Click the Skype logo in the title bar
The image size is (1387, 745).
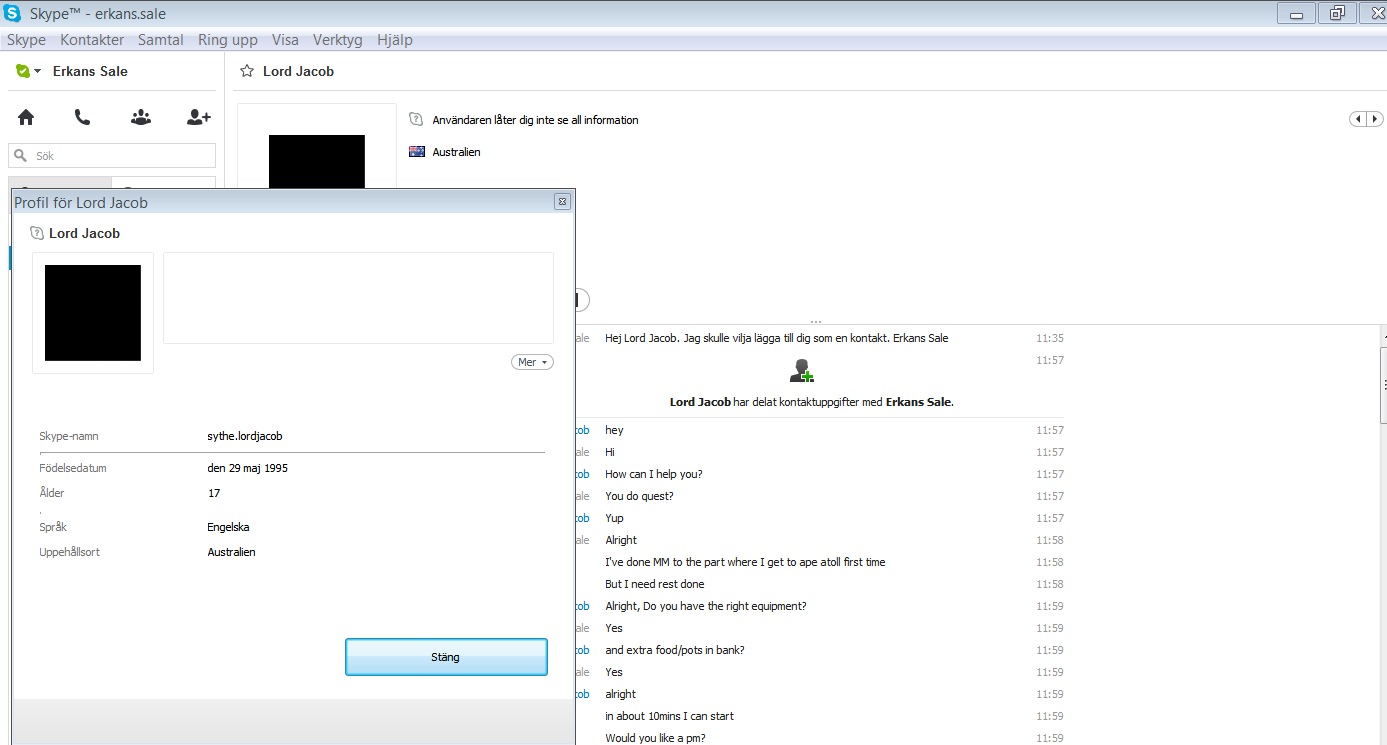click(x=13, y=13)
